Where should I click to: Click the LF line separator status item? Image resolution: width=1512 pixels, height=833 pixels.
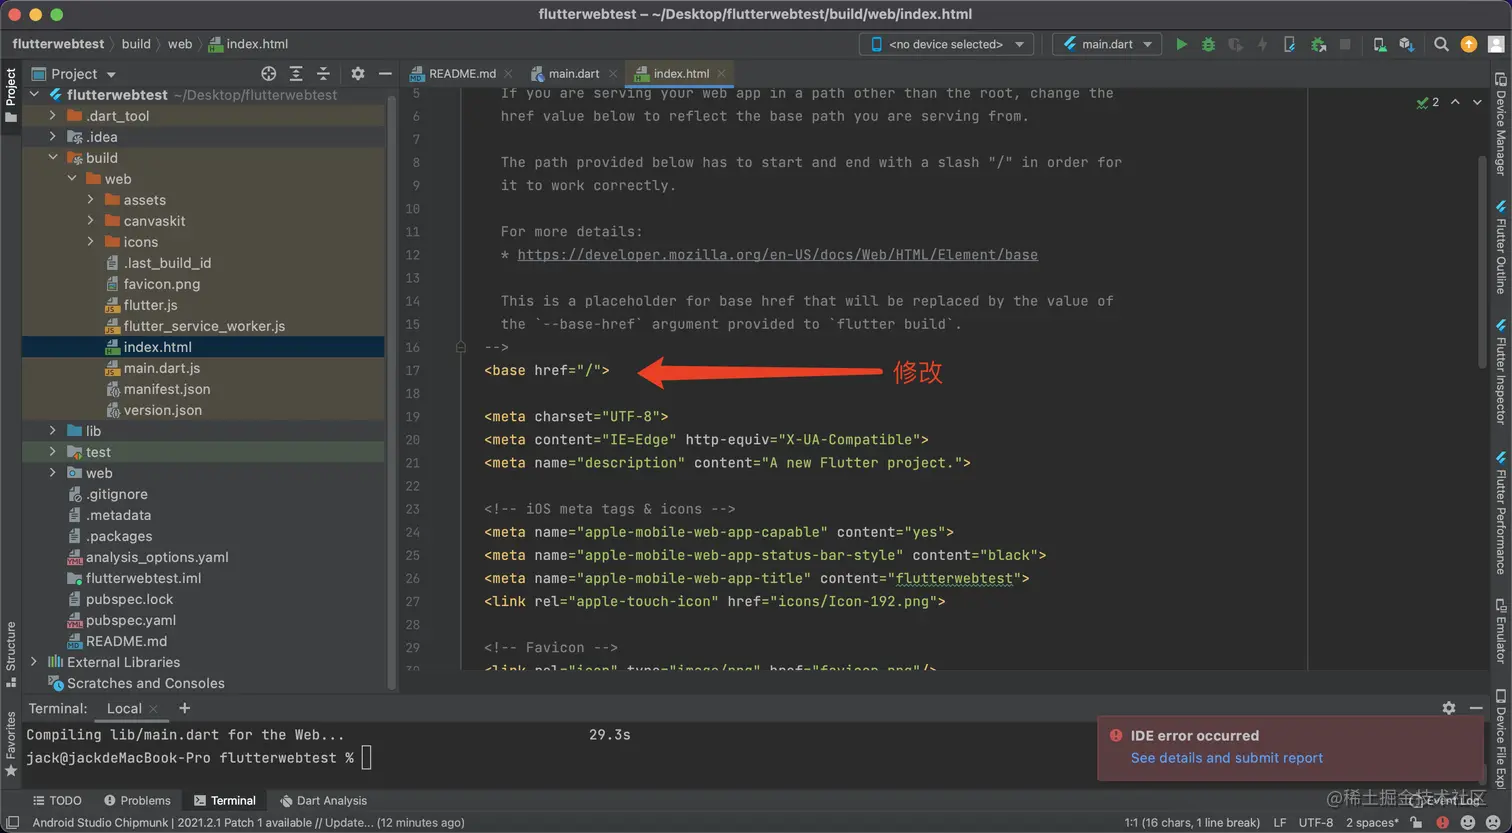[x=1279, y=823]
